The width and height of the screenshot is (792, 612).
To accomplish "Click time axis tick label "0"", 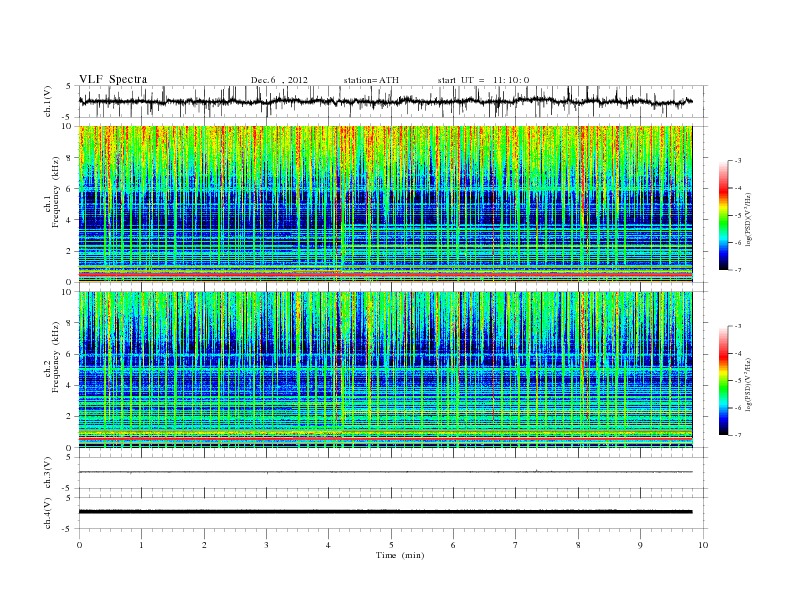I will pyautogui.click(x=79, y=545).
